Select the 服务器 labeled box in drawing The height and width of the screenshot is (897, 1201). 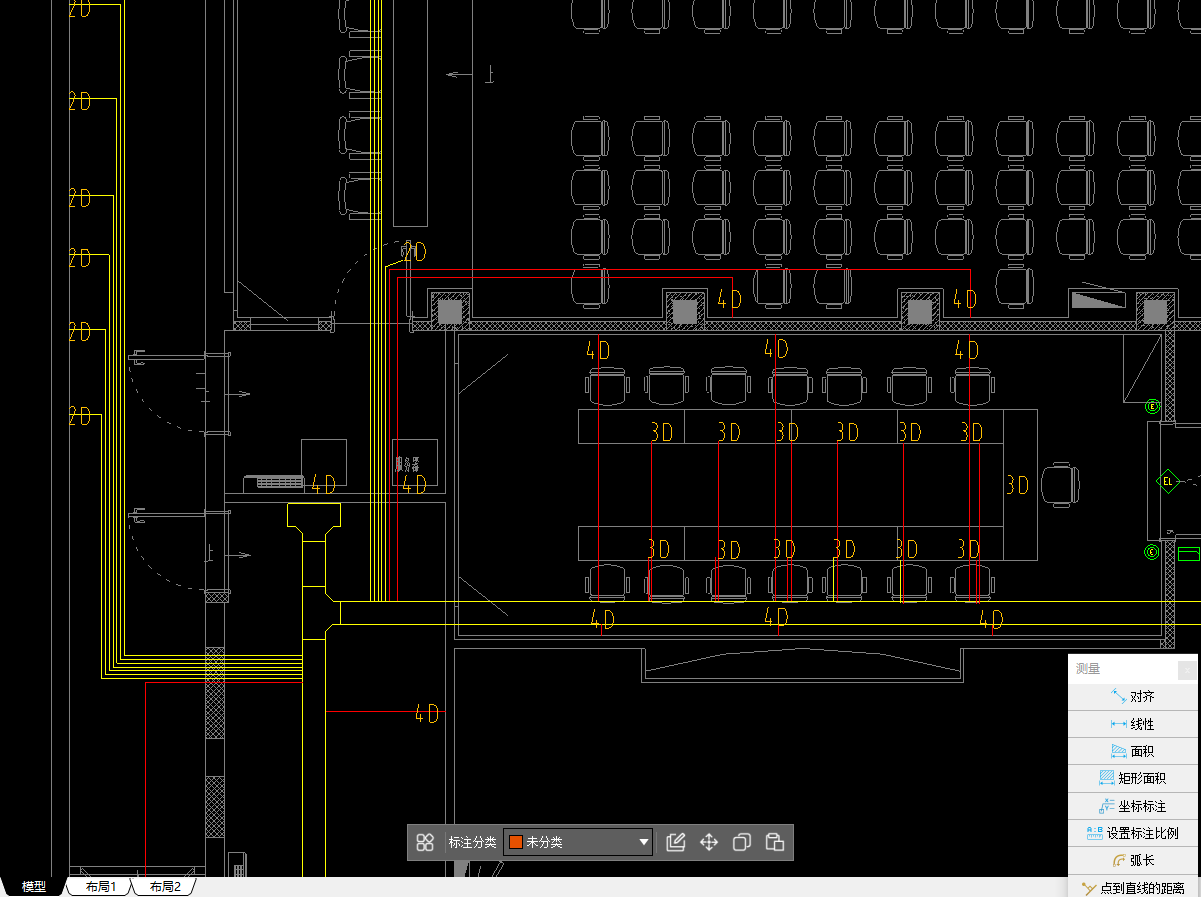[415, 463]
